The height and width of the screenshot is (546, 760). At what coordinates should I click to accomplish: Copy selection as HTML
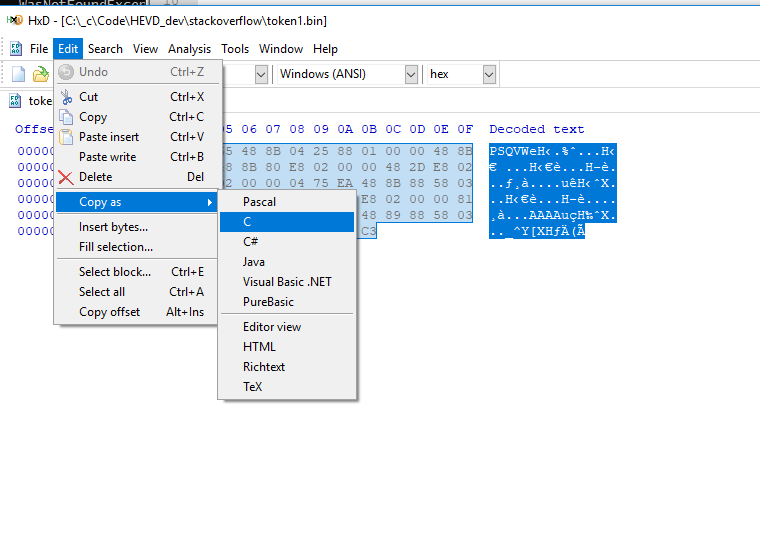(x=287, y=347)
